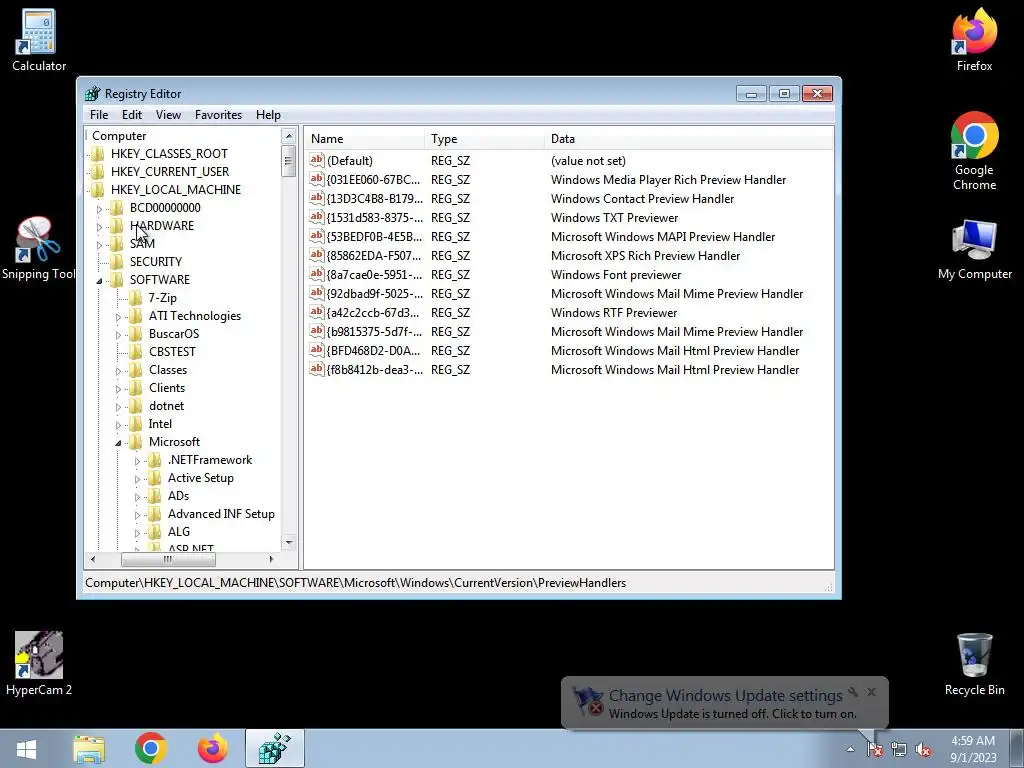Click icon of Windows RTF Previewer value
The width and height of the screenshot is (1024, 768).
tap(317, 312)
